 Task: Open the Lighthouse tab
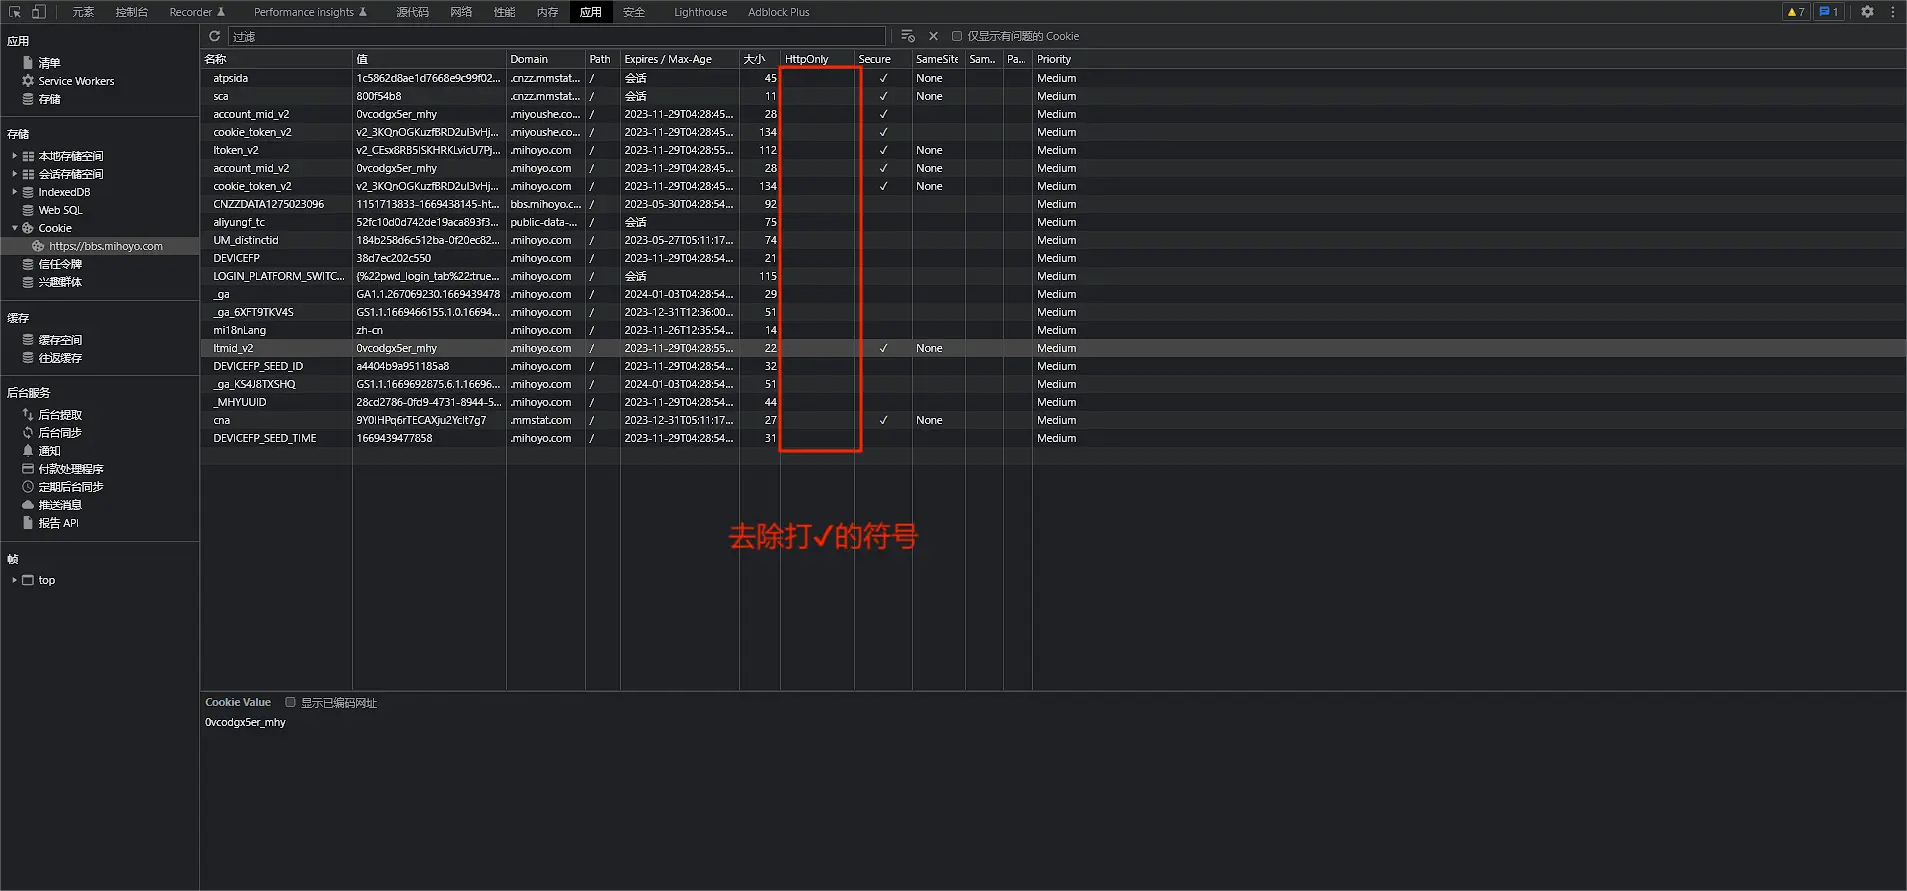coord(700,12)
